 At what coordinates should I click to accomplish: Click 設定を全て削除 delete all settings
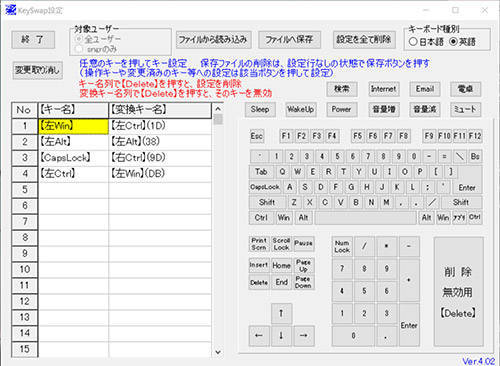364,40
